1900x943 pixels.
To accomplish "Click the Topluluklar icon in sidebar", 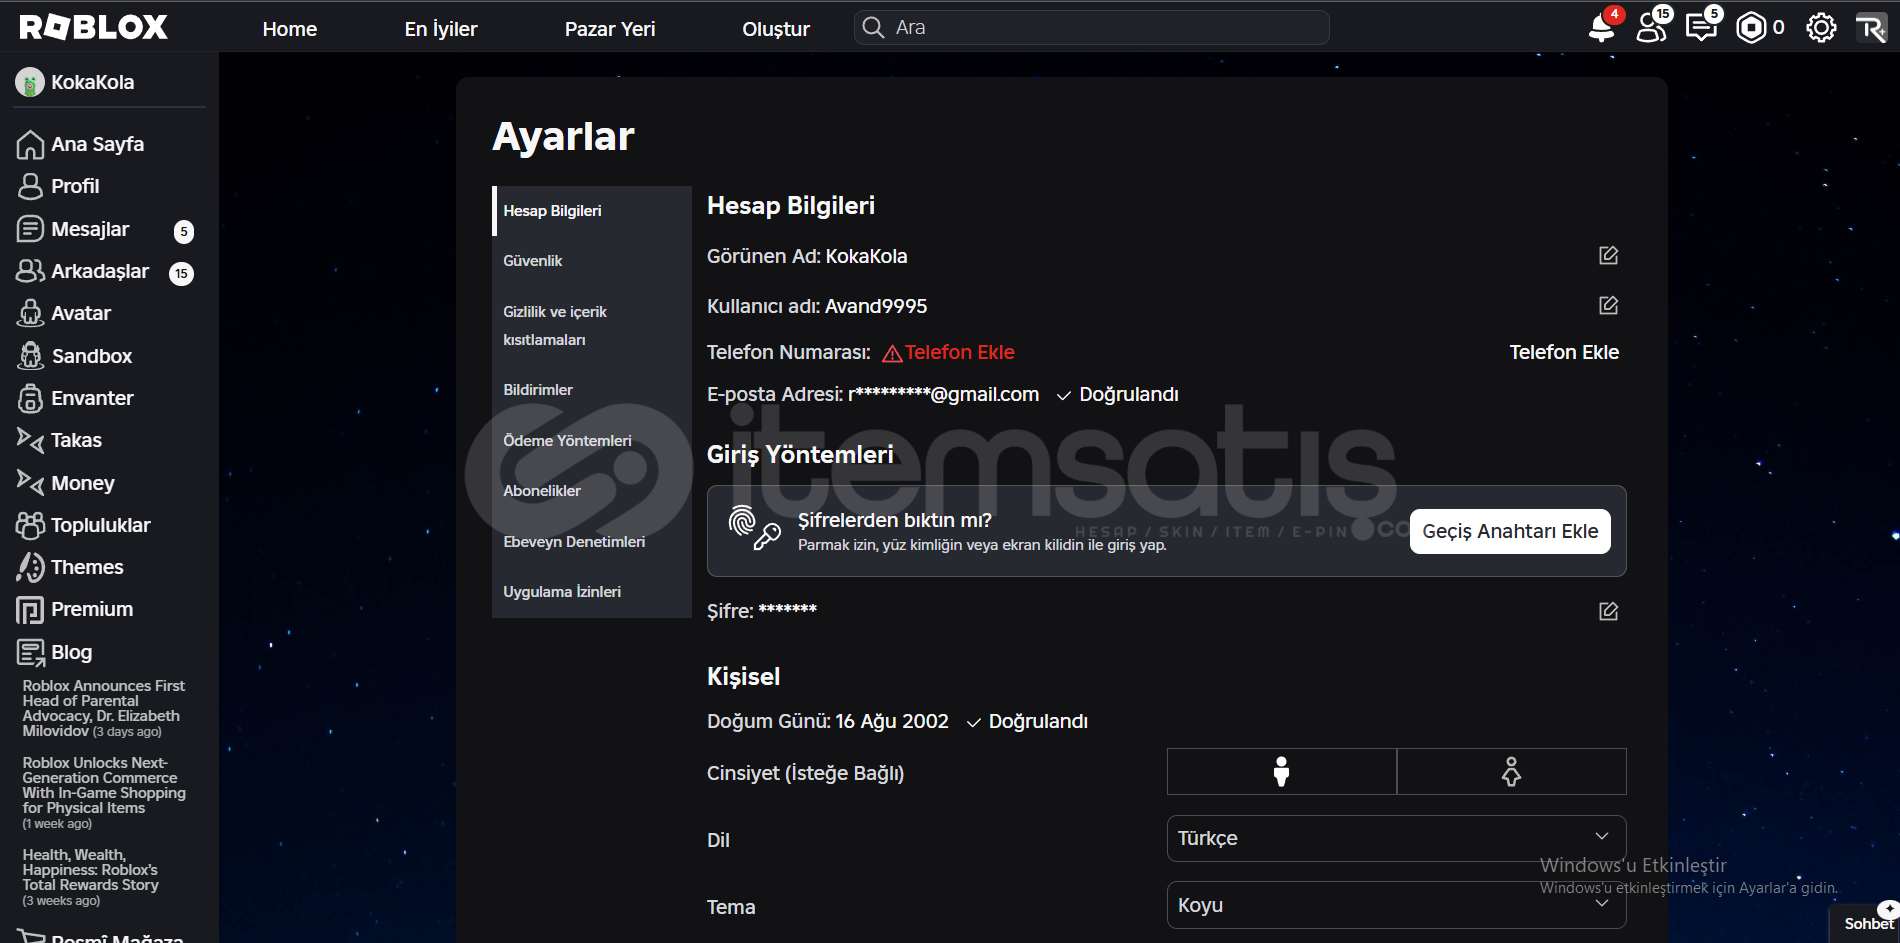I will pos(31,524).
